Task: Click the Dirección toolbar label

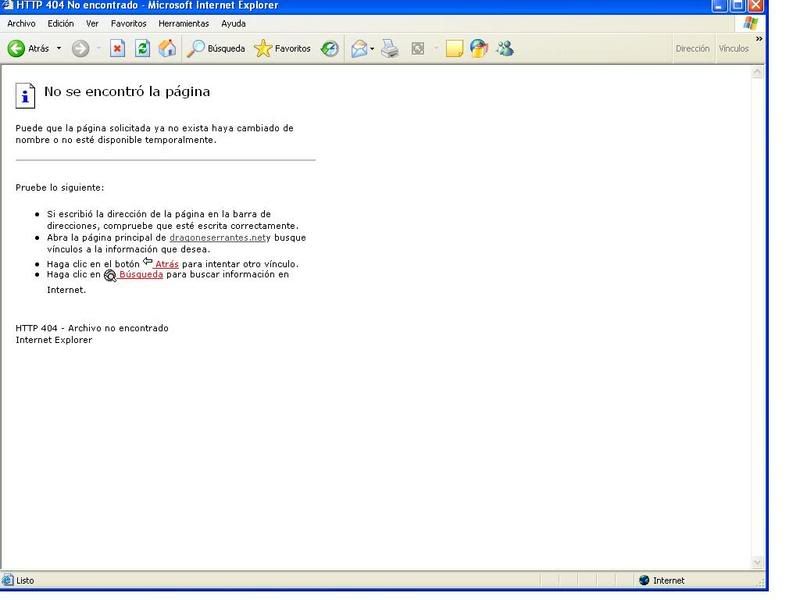Action: (692, 48)
